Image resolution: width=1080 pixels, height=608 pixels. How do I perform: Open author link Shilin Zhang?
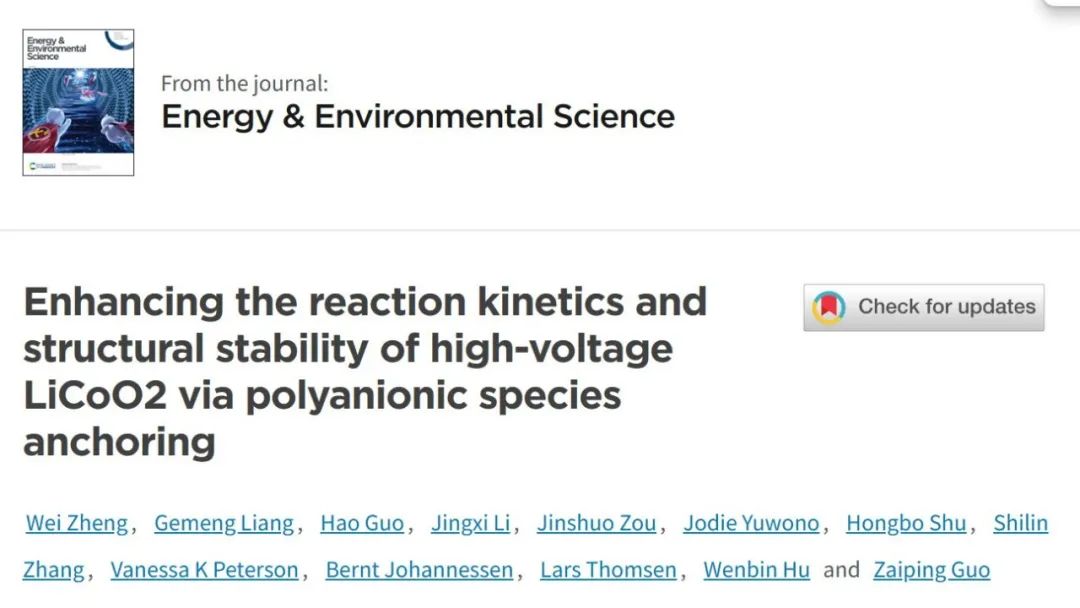(1021, 523)
